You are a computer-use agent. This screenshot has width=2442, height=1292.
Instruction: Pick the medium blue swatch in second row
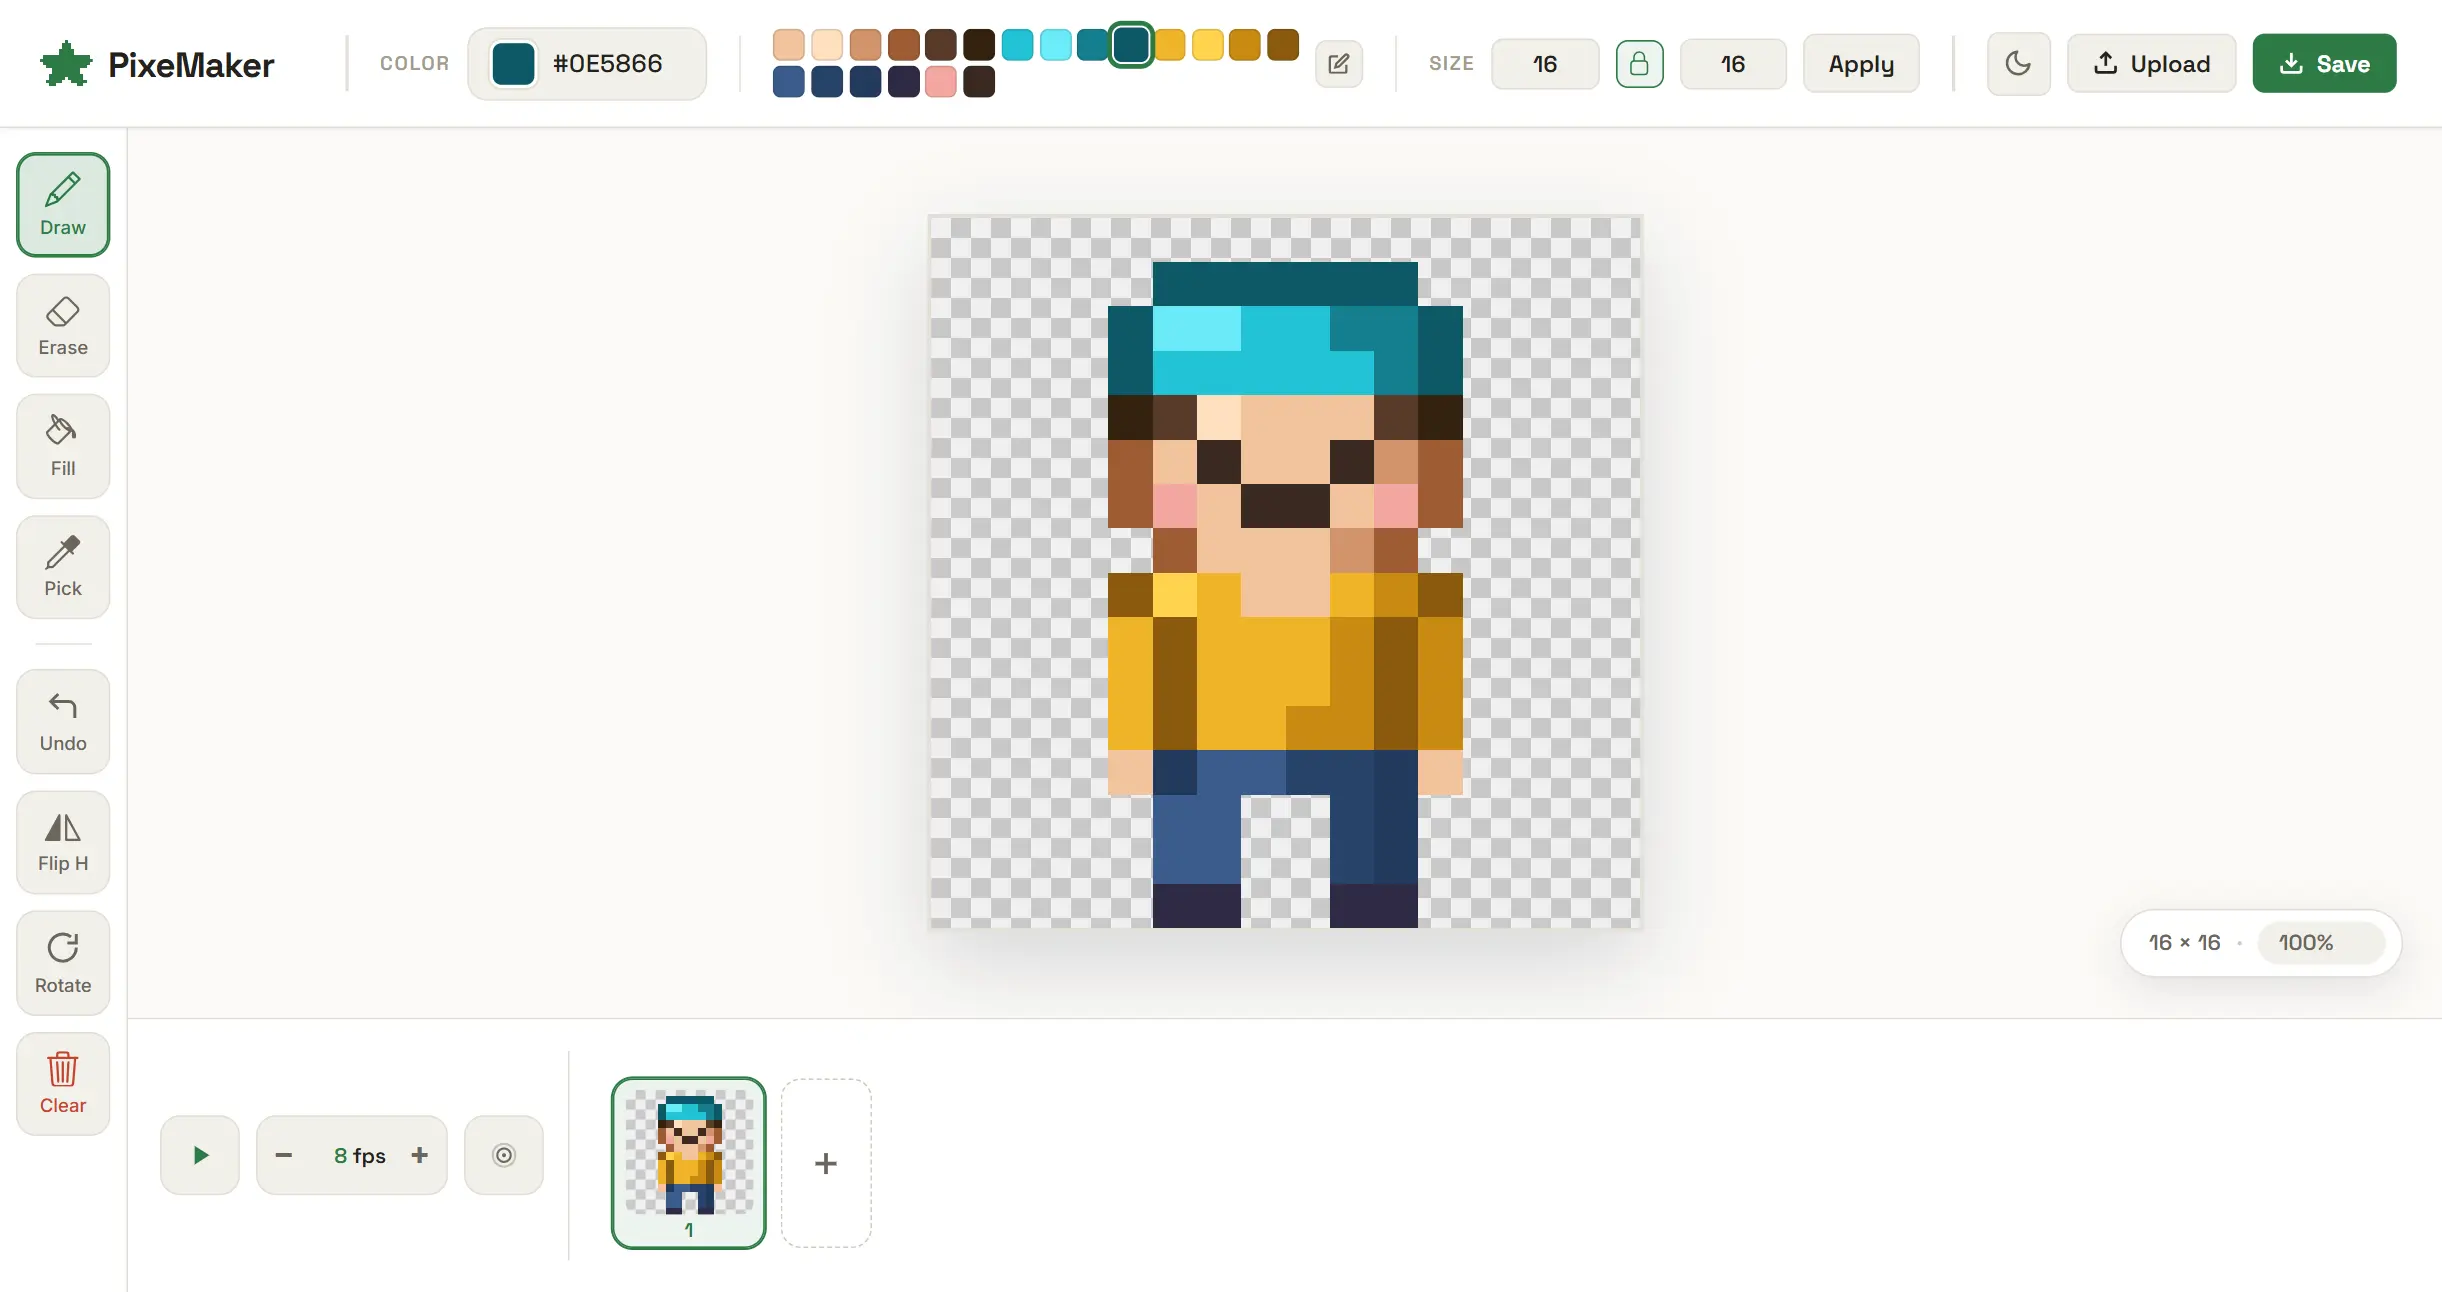789,82
